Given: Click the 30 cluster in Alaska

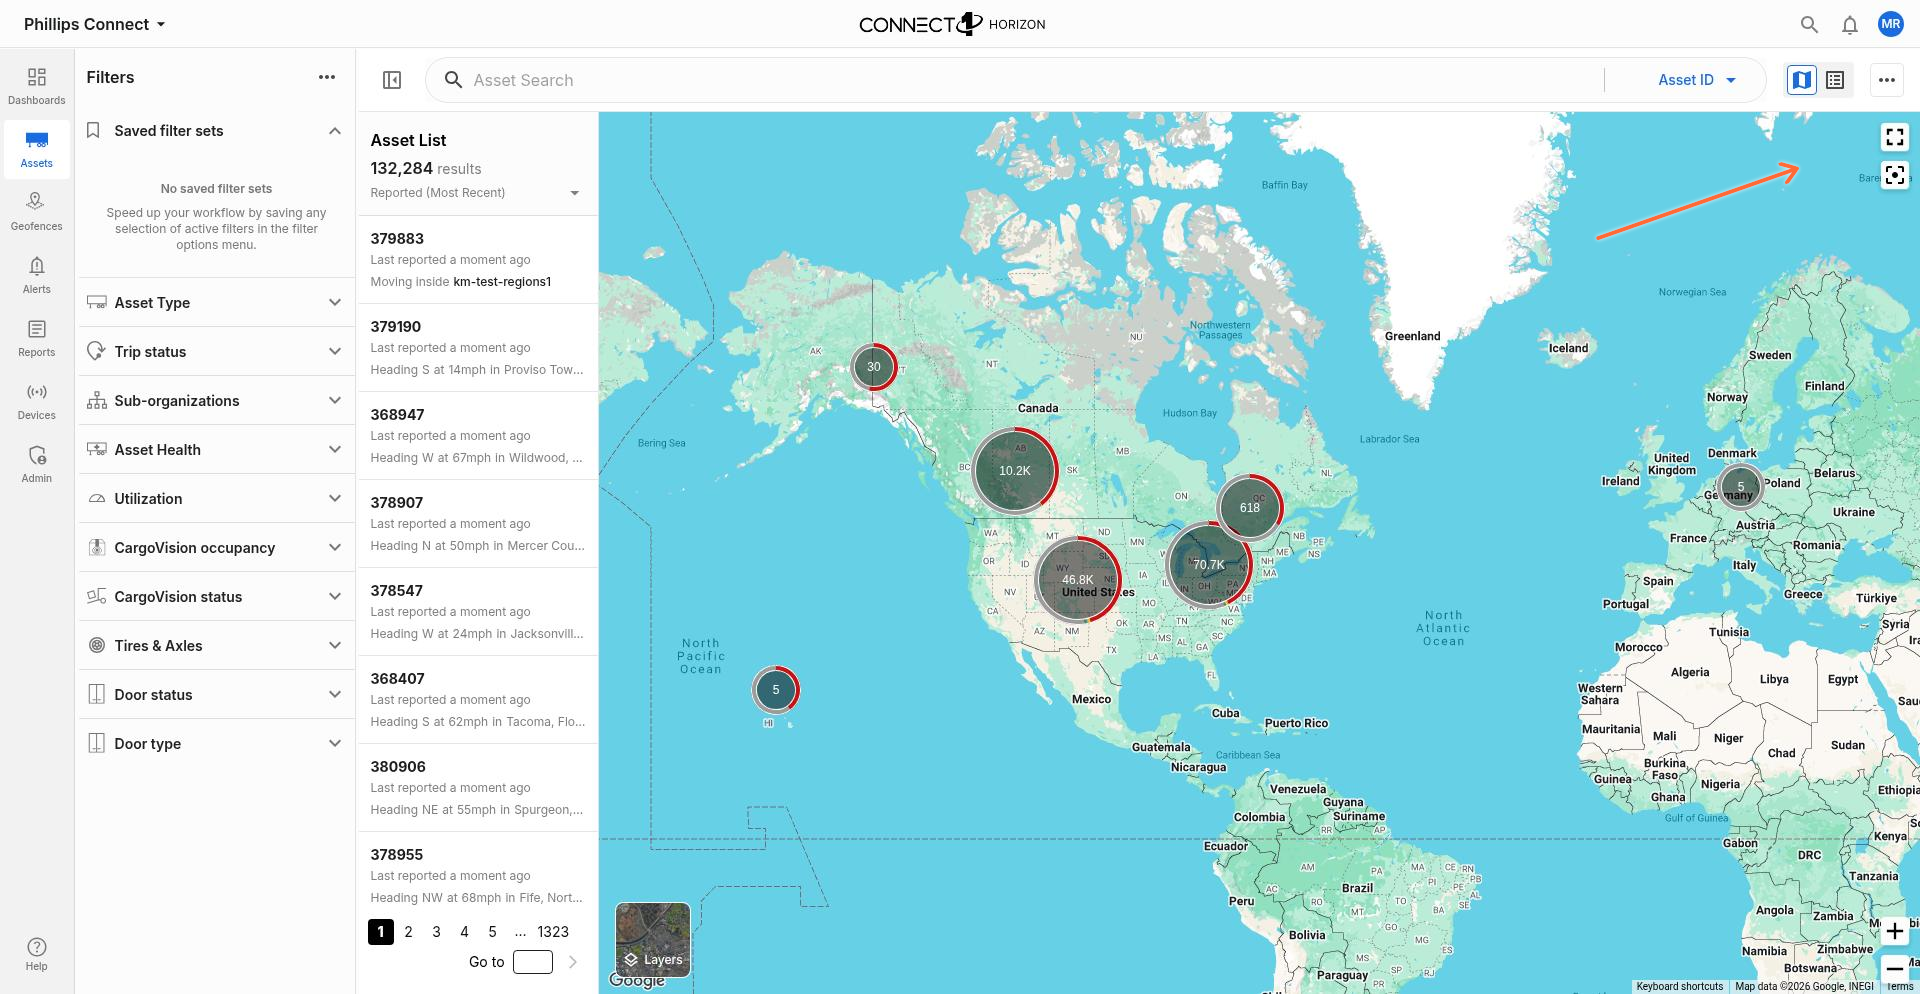Looking at the screenshot, I should click(x=874, y=367).
